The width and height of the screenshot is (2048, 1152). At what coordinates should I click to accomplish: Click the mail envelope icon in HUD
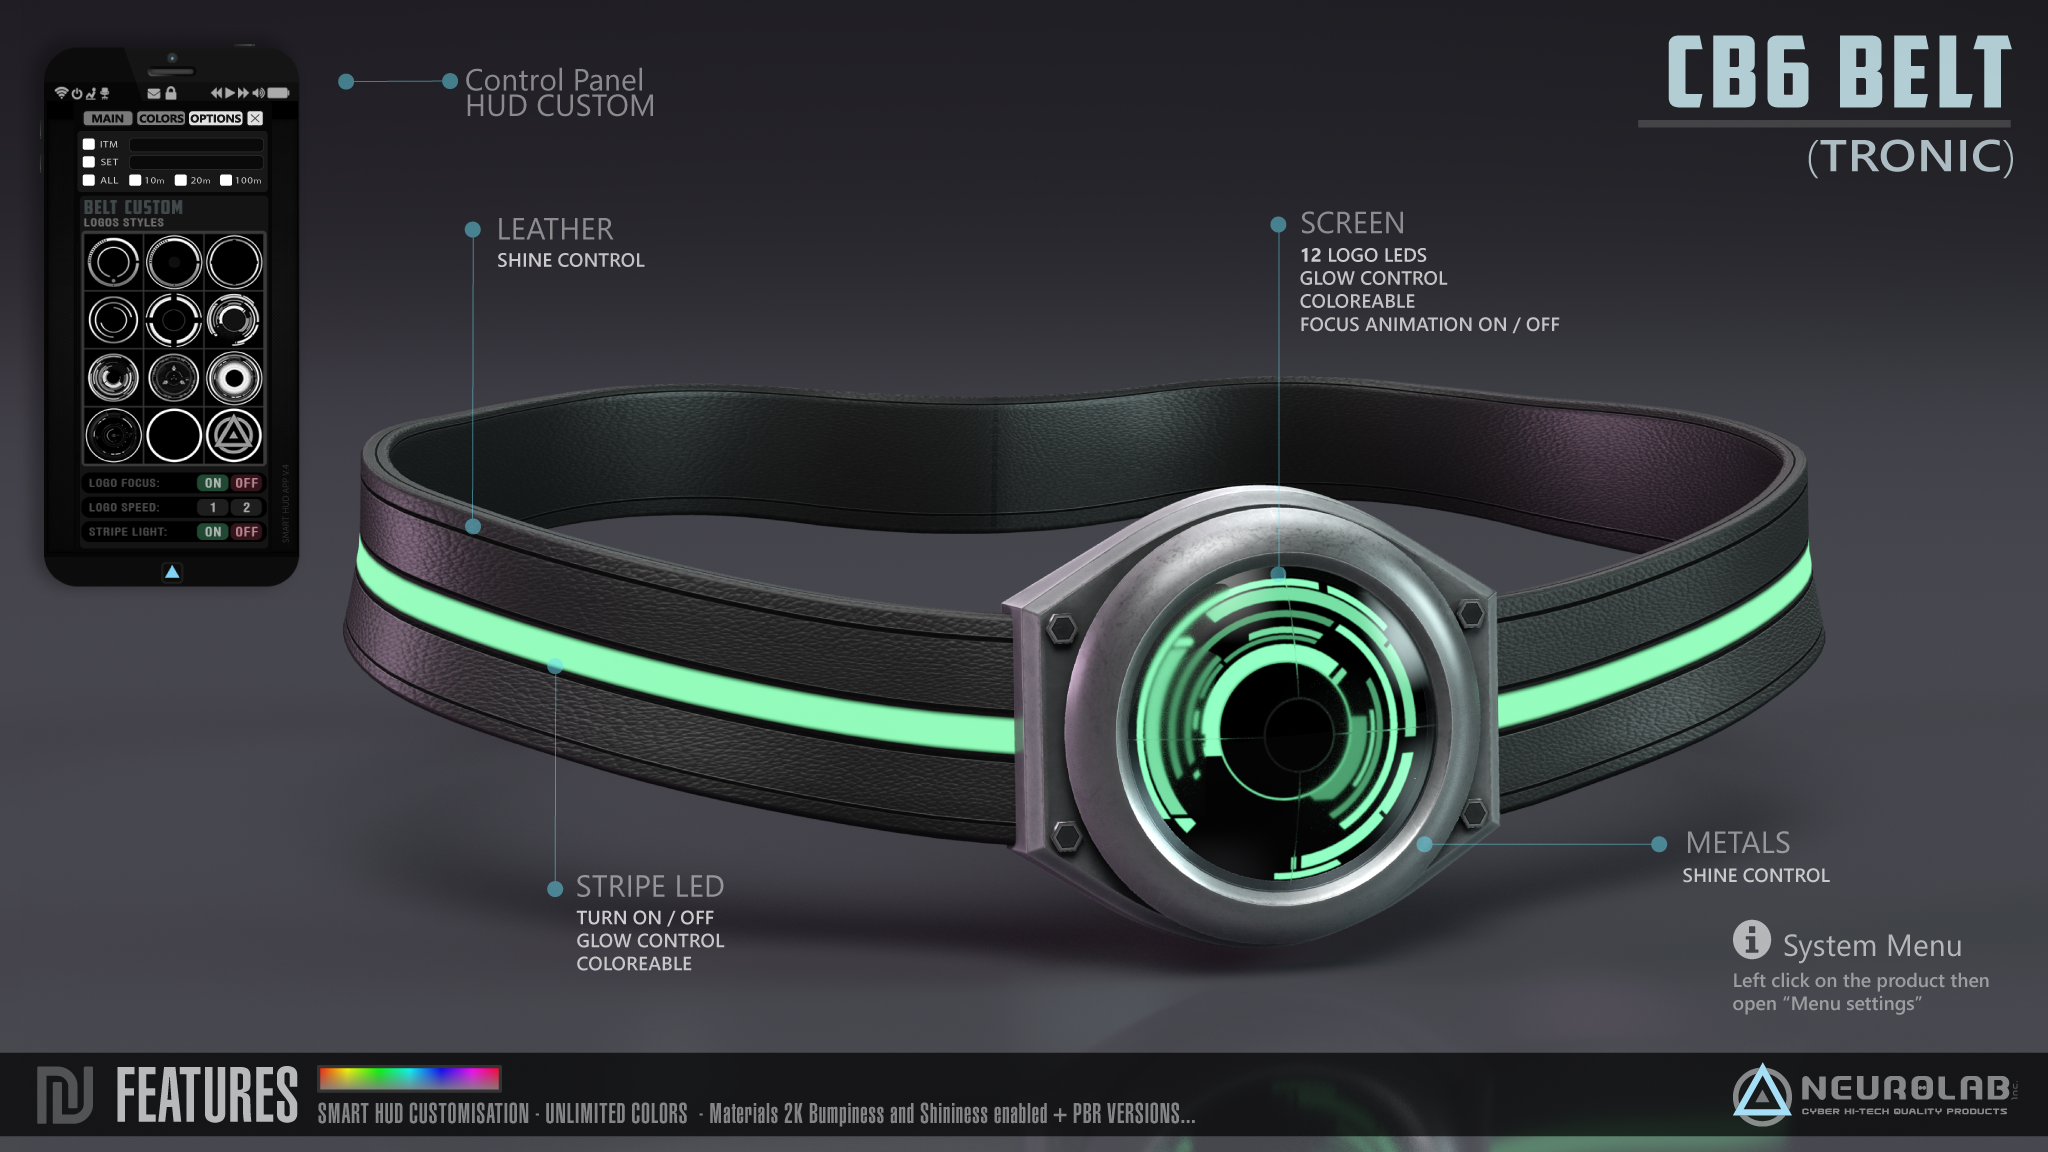tap(154, 93)
